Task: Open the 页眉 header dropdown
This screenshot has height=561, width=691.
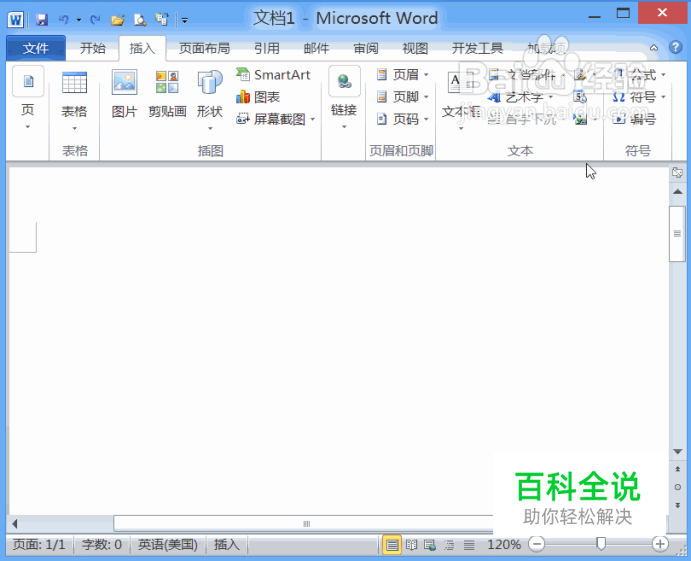Action: 402,74
